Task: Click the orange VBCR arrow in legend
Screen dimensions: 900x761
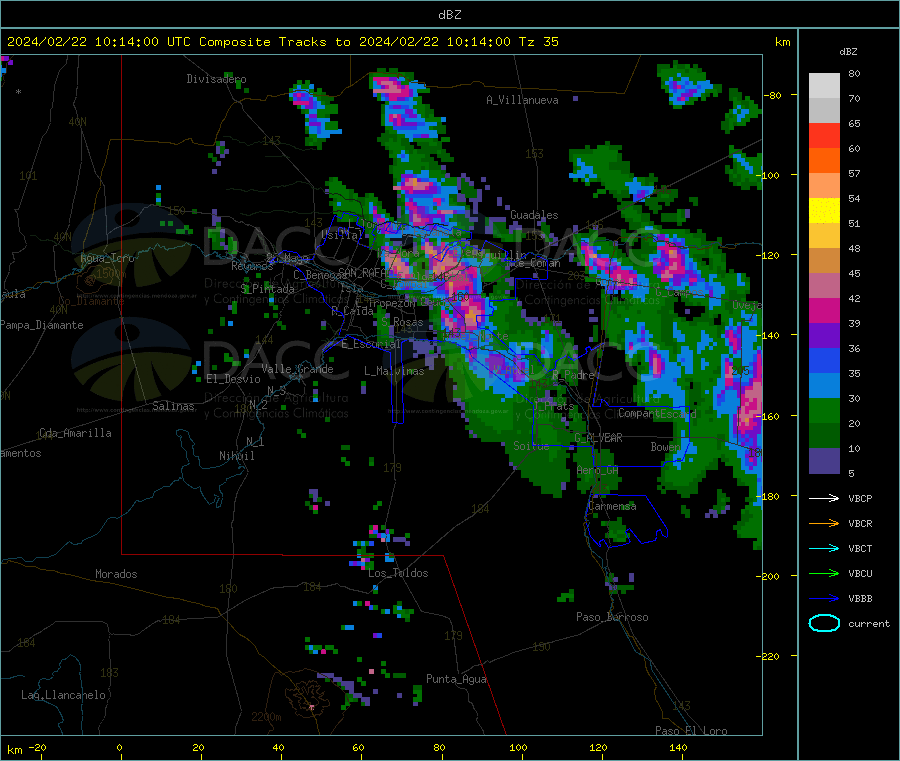Action: click(x=824, y=523)
